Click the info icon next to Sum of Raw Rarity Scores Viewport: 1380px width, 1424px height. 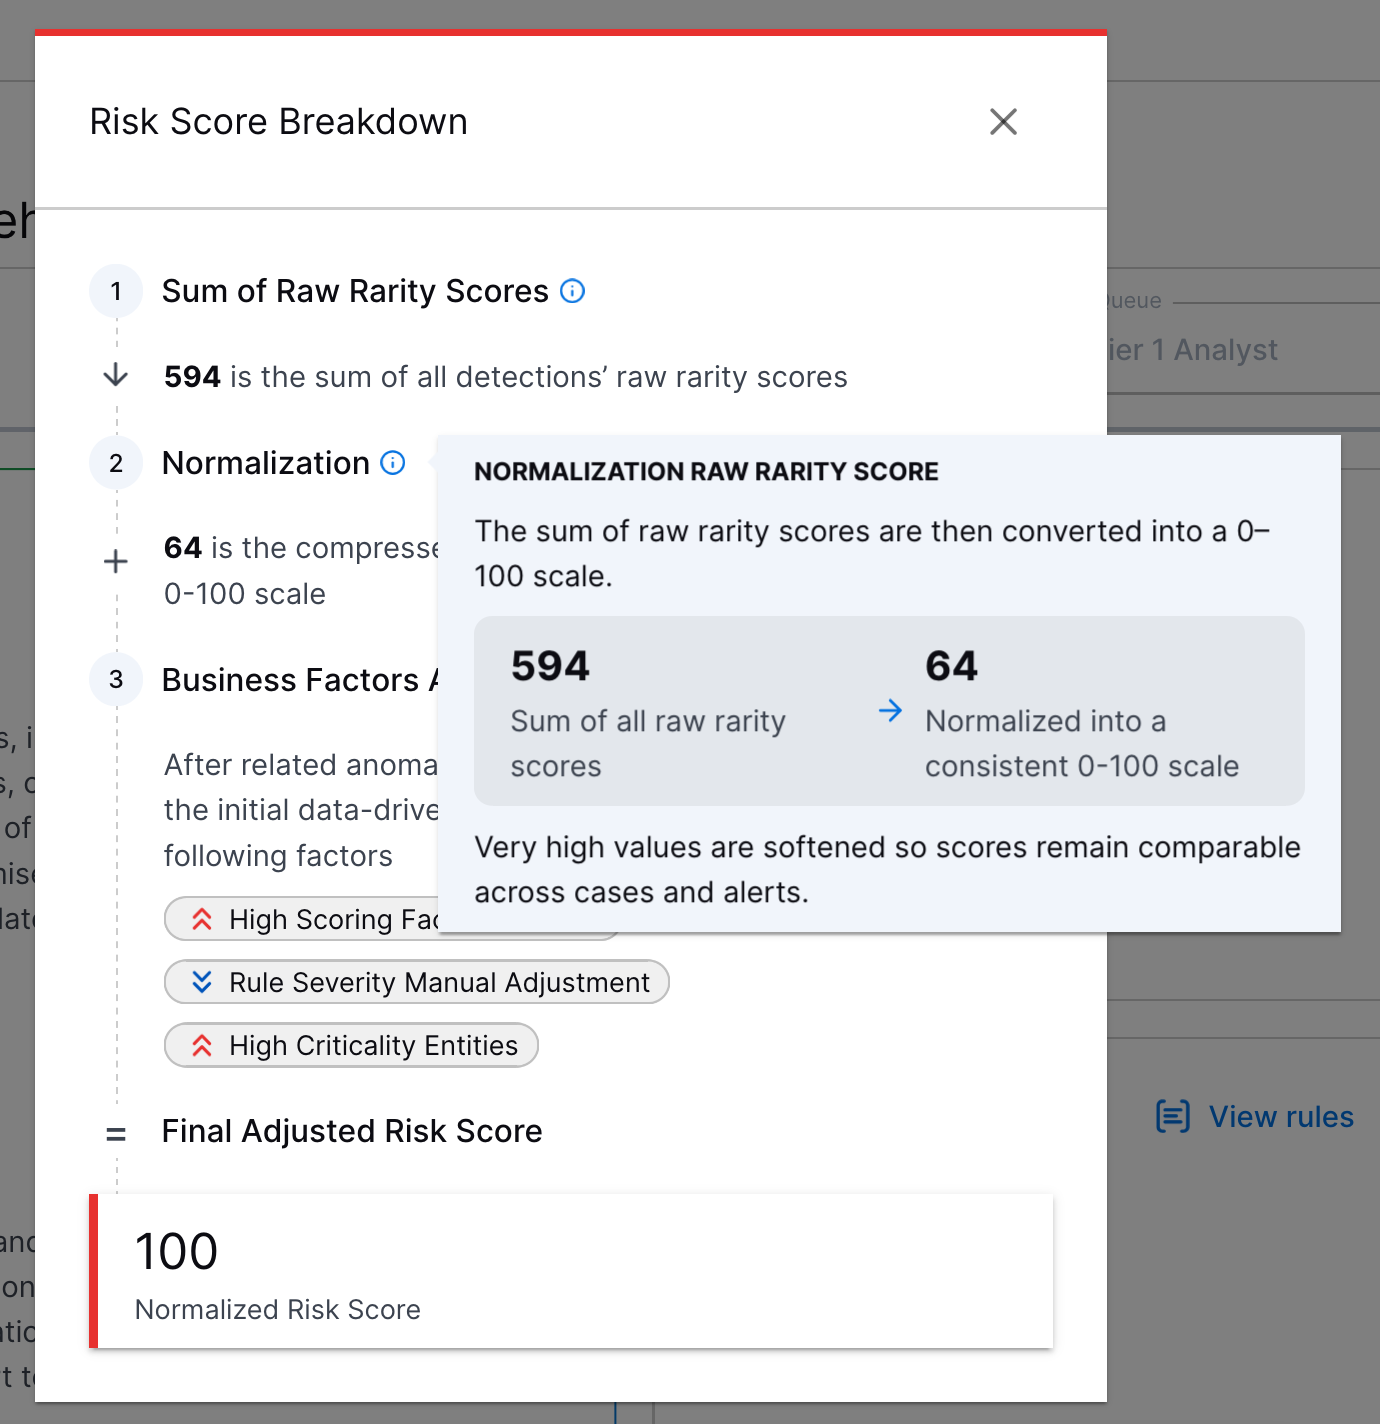click(x=572, y=291)
